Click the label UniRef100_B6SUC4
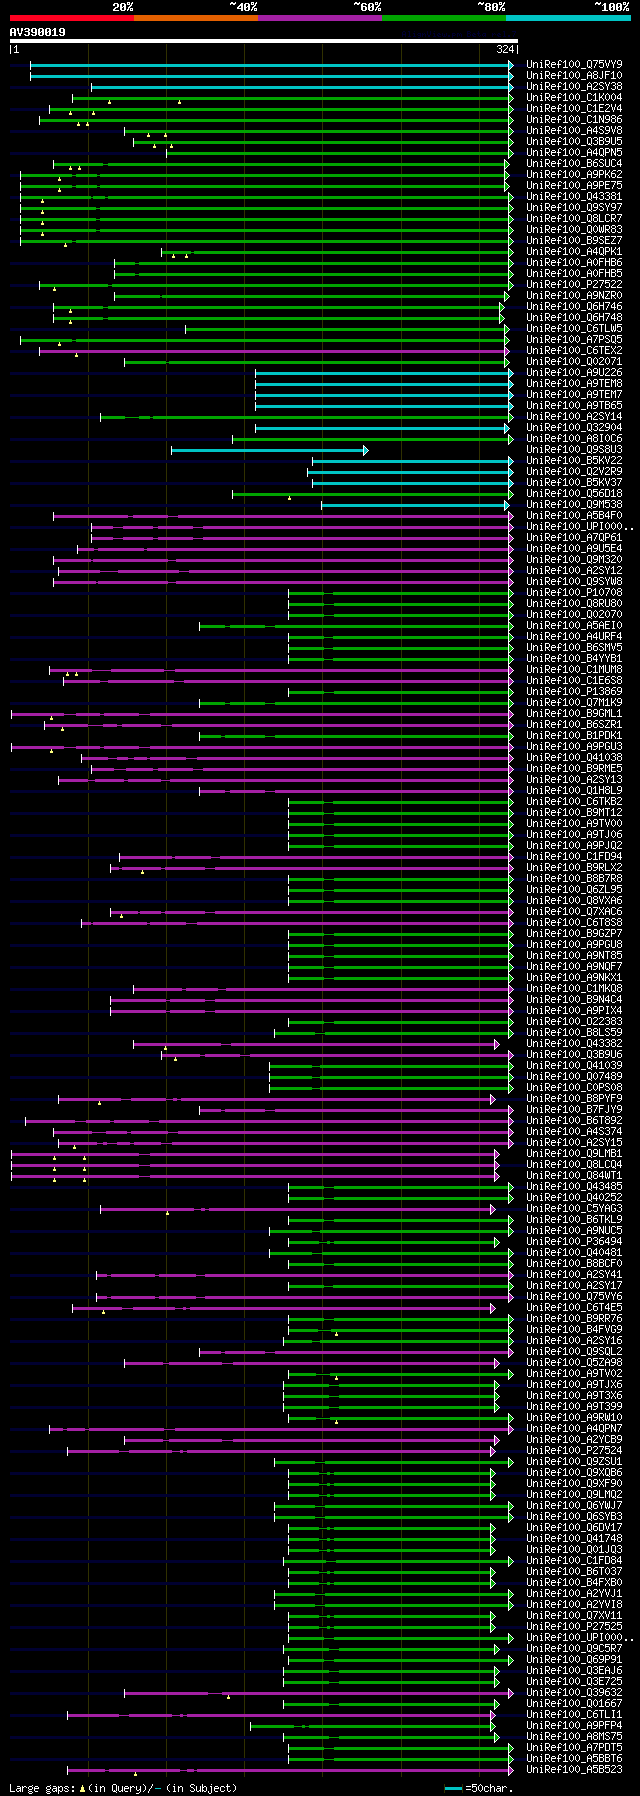The width and height of the screenshot is (640, 1796). (574, 163)
